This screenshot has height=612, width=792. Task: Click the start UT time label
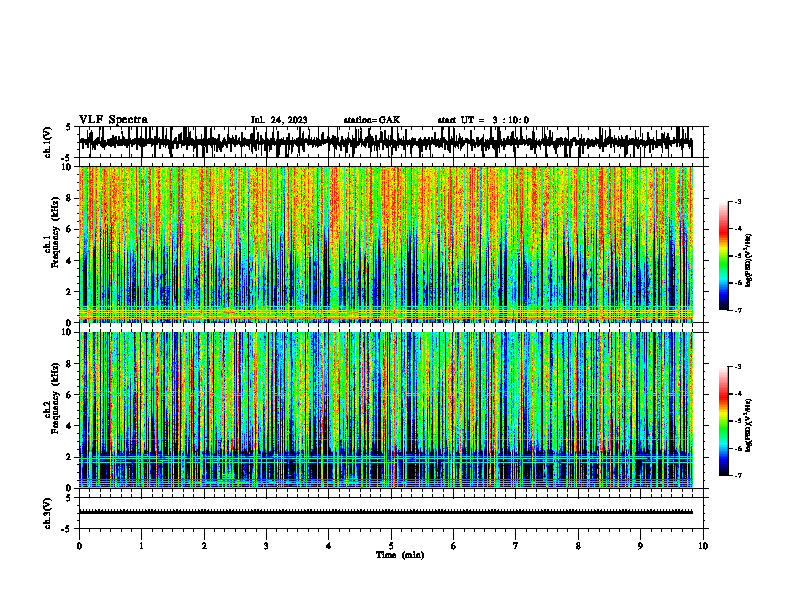[483, 120]
